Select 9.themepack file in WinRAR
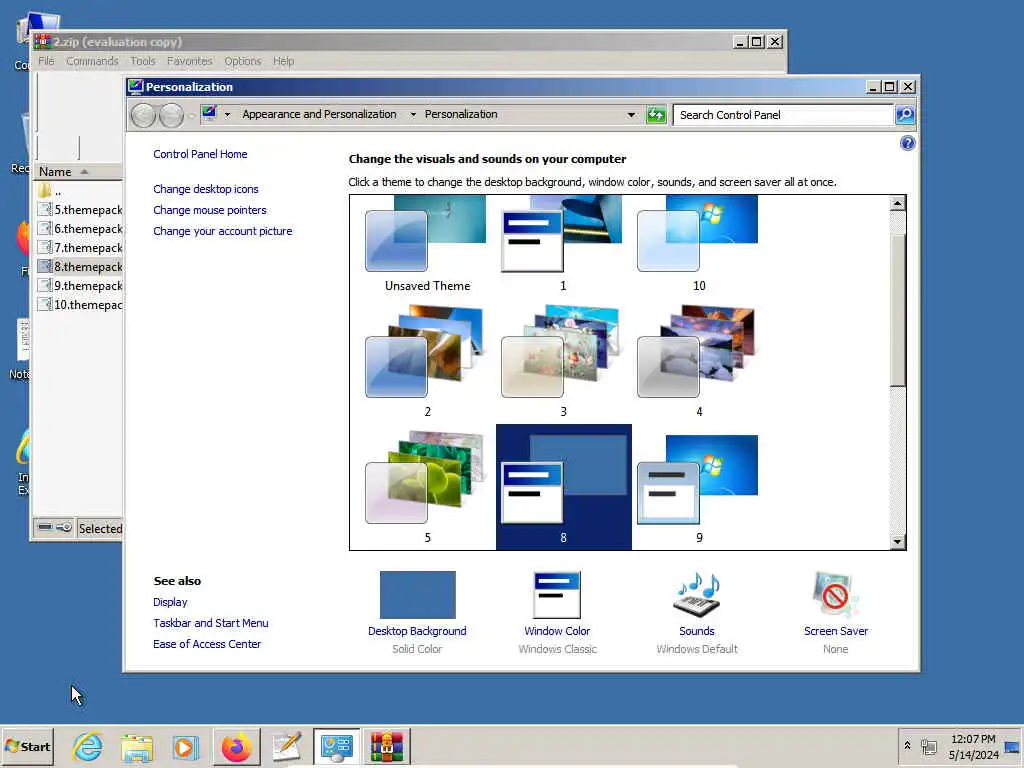The image size is (1024, 768). (x=80, y=285)
